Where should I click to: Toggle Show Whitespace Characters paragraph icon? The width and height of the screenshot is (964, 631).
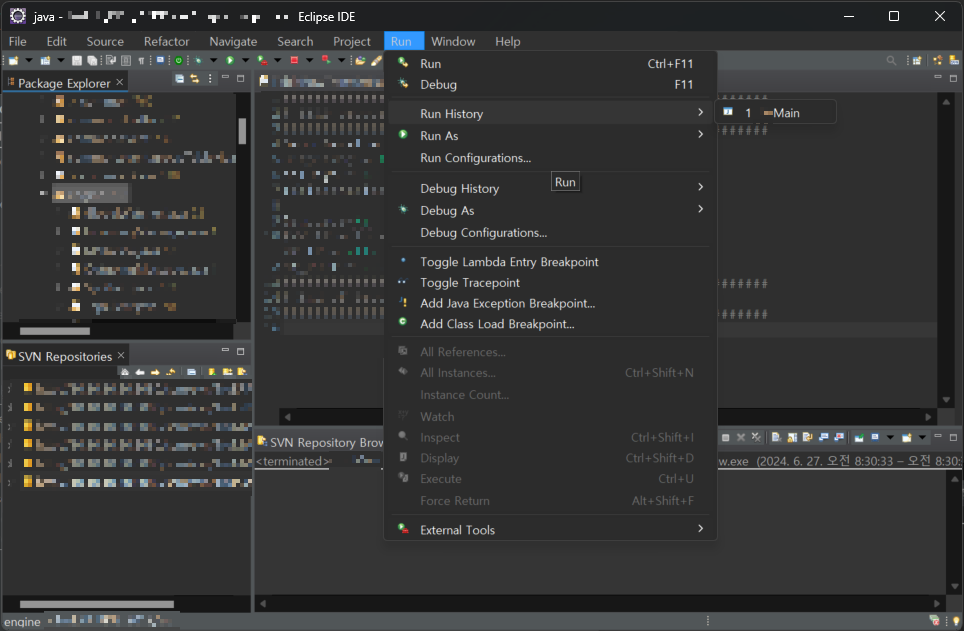coord(141,60)
